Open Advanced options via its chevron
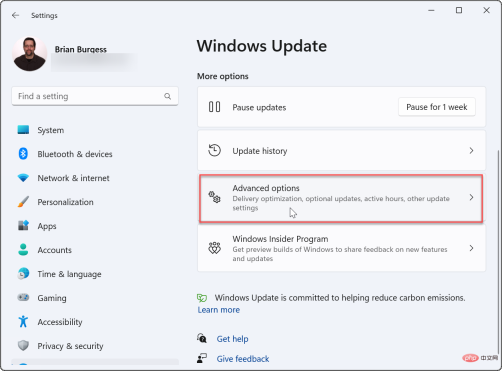This screenshot has width=502, height=371. 471,197
